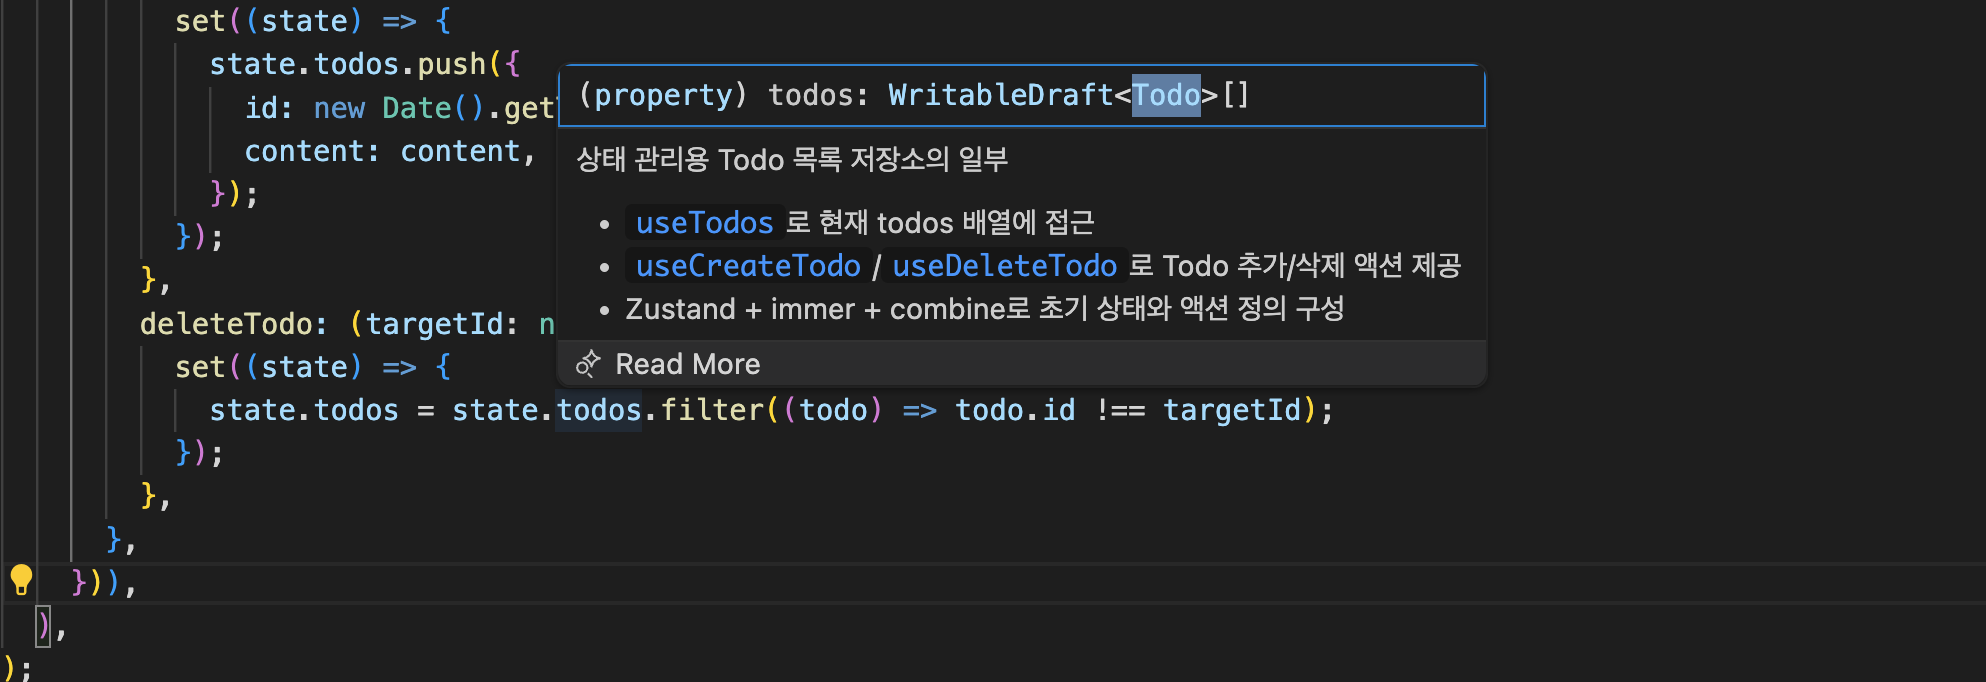Image resolution: width=1986 pixels, height=682 pixels.
Task: Click the filter method call
Action: [x=712, y=410]
